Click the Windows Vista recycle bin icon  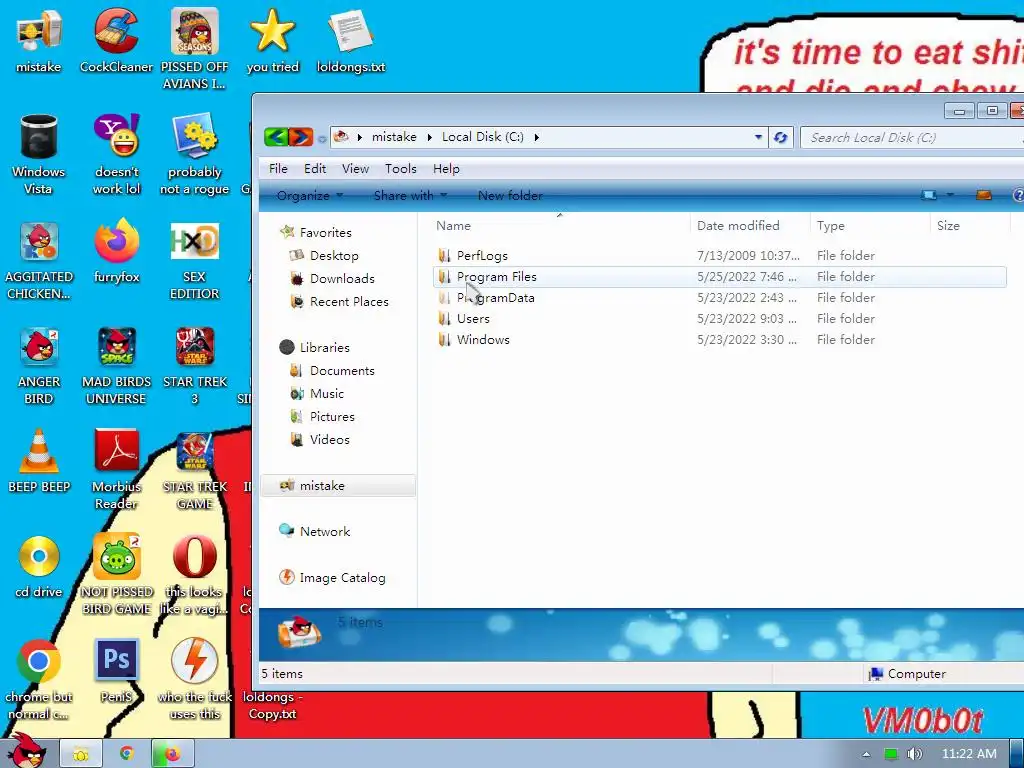(x=39, y=155)
